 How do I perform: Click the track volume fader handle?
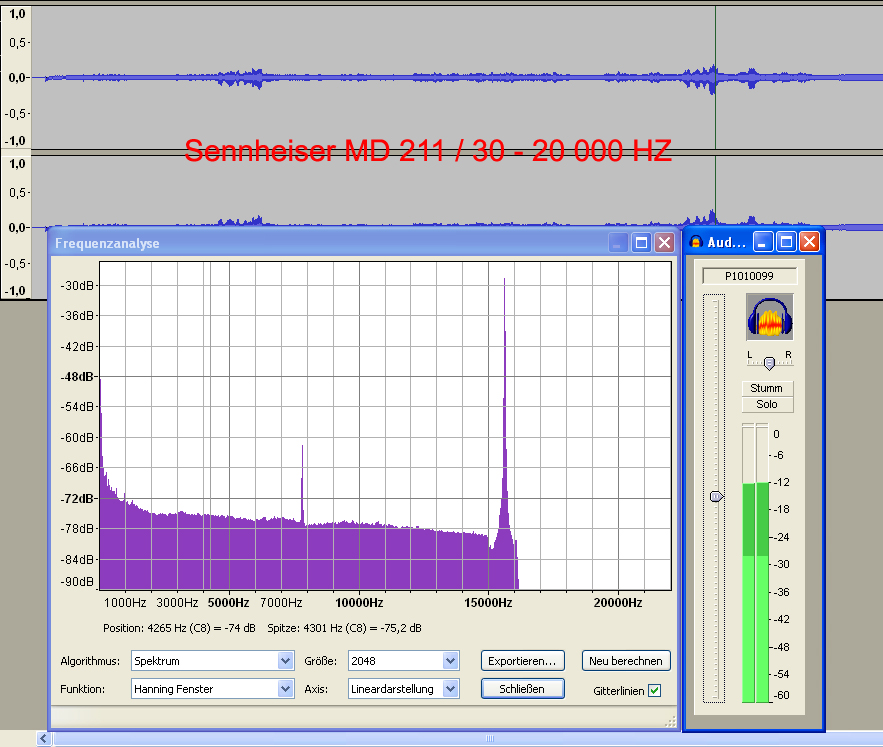tap(716, 496)
